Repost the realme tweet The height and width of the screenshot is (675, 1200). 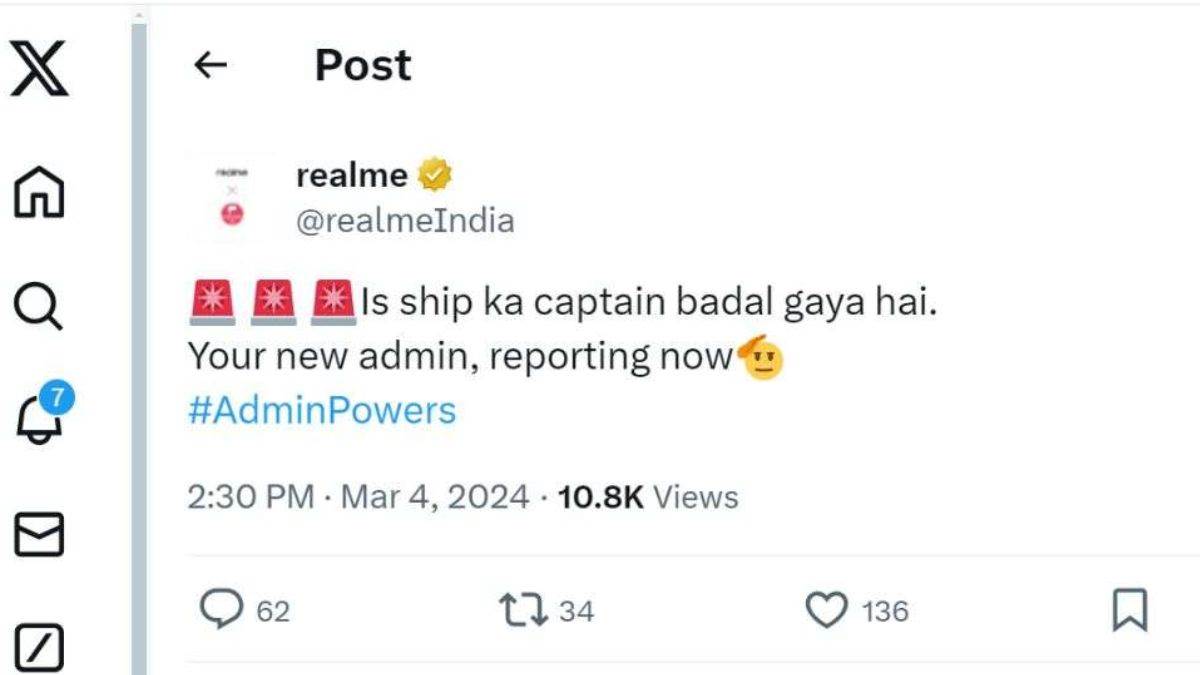coord(524,608)
